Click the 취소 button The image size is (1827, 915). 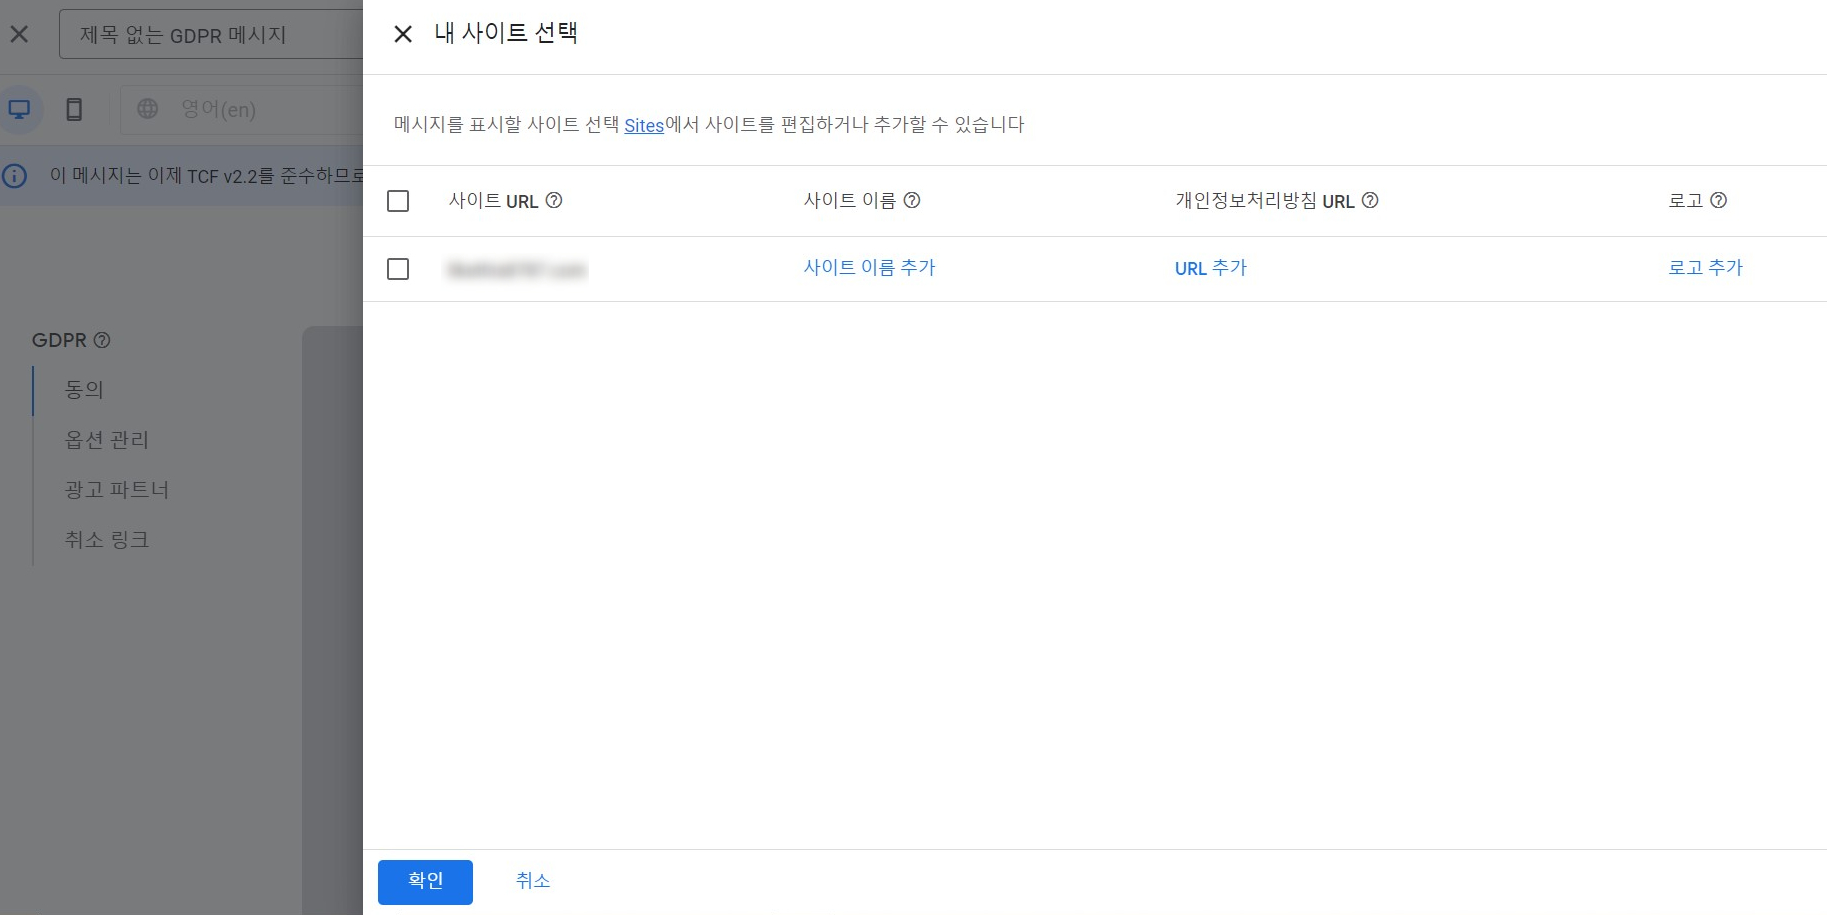click(x=533, y=881)
